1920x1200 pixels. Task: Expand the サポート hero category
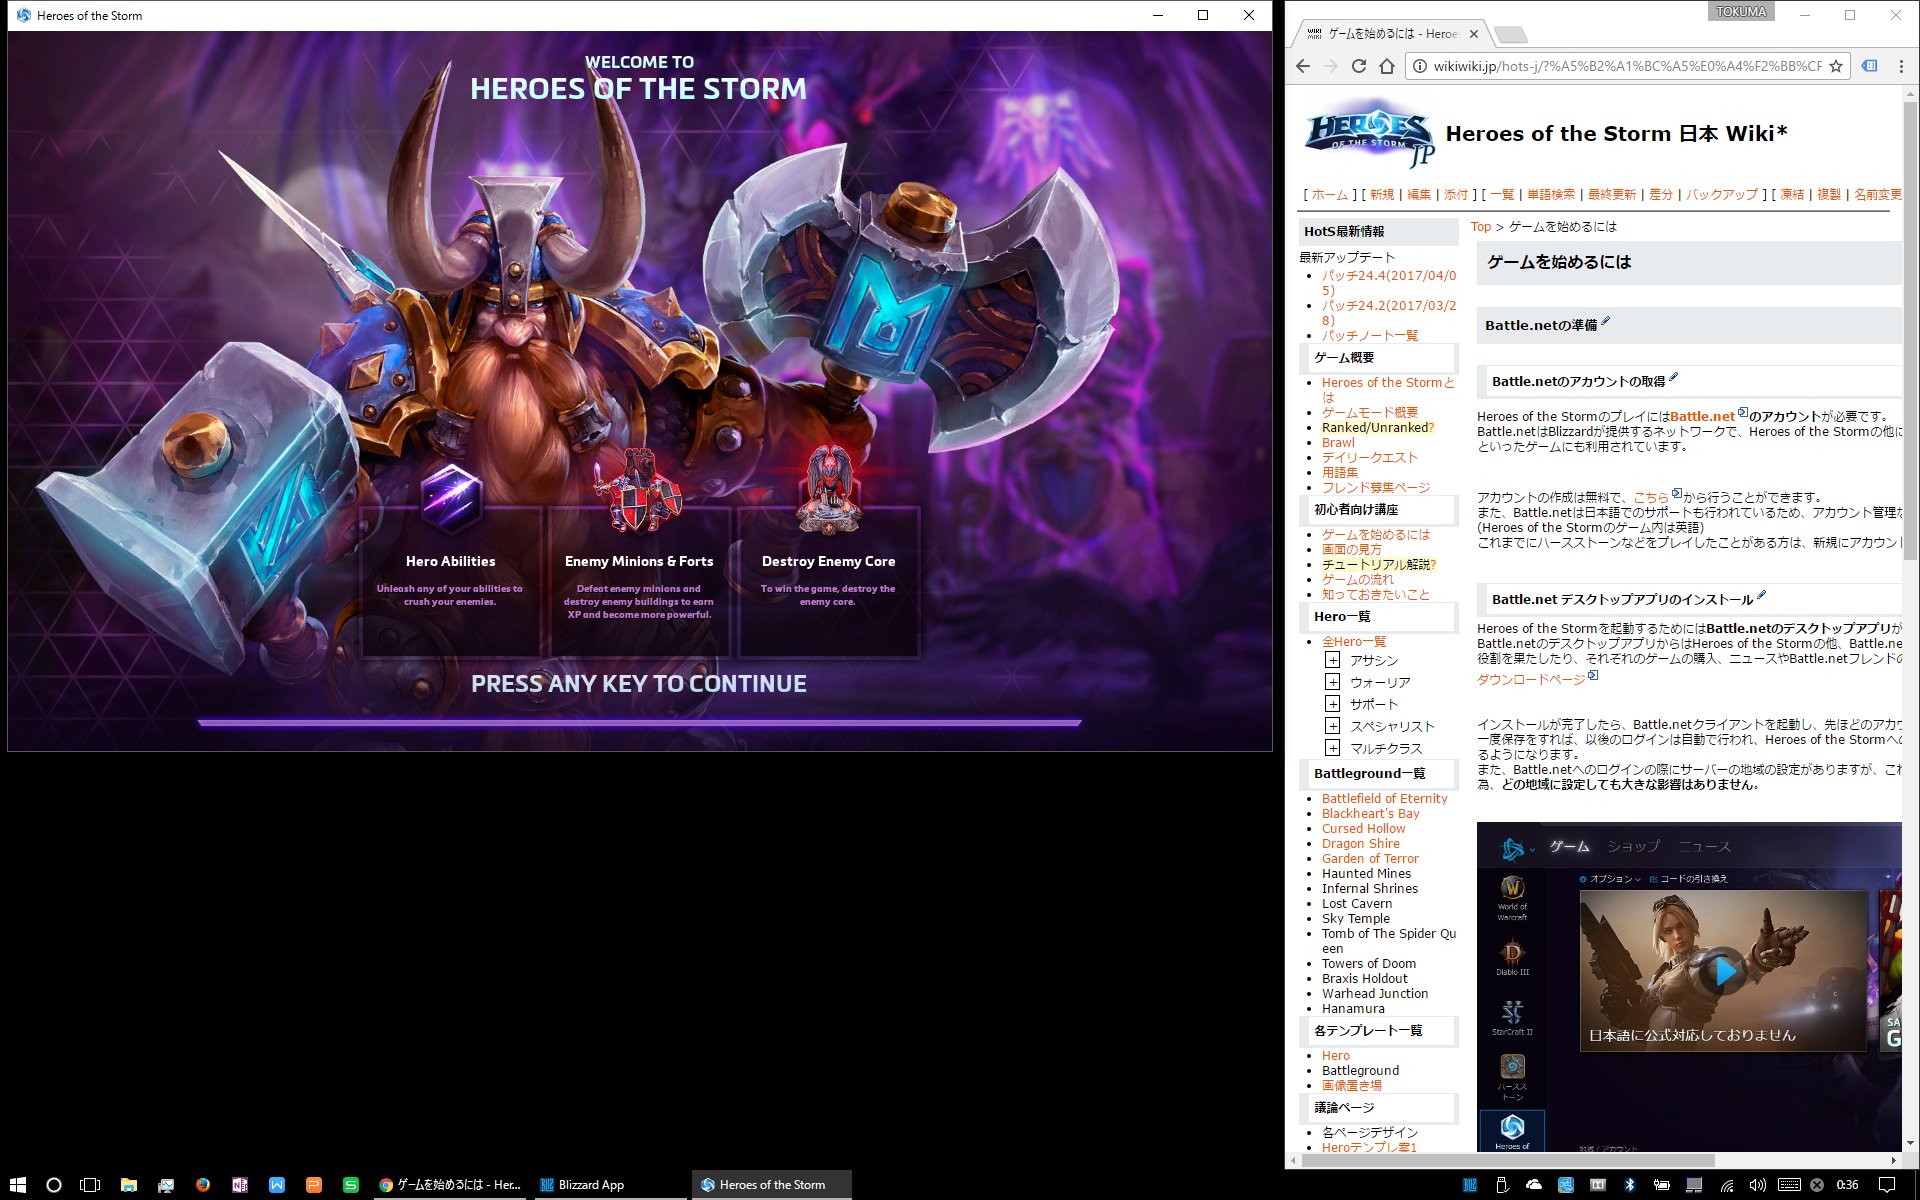1332,704
